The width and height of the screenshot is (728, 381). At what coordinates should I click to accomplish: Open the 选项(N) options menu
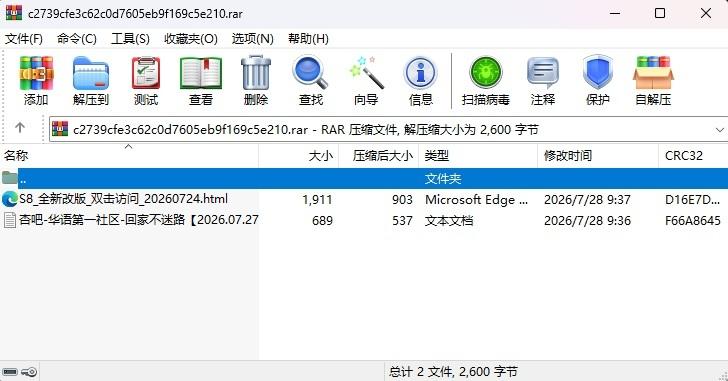(253, 39)
